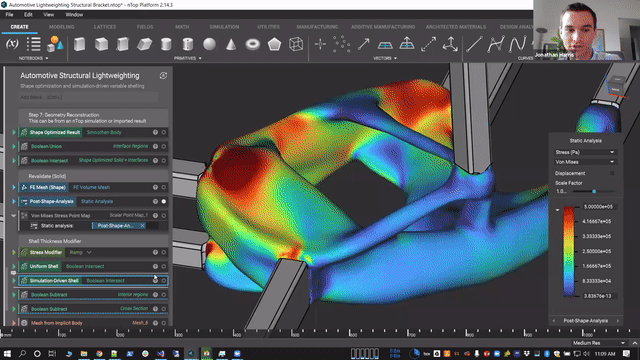
Task: Click the Add Block search field
Action: 89,97
